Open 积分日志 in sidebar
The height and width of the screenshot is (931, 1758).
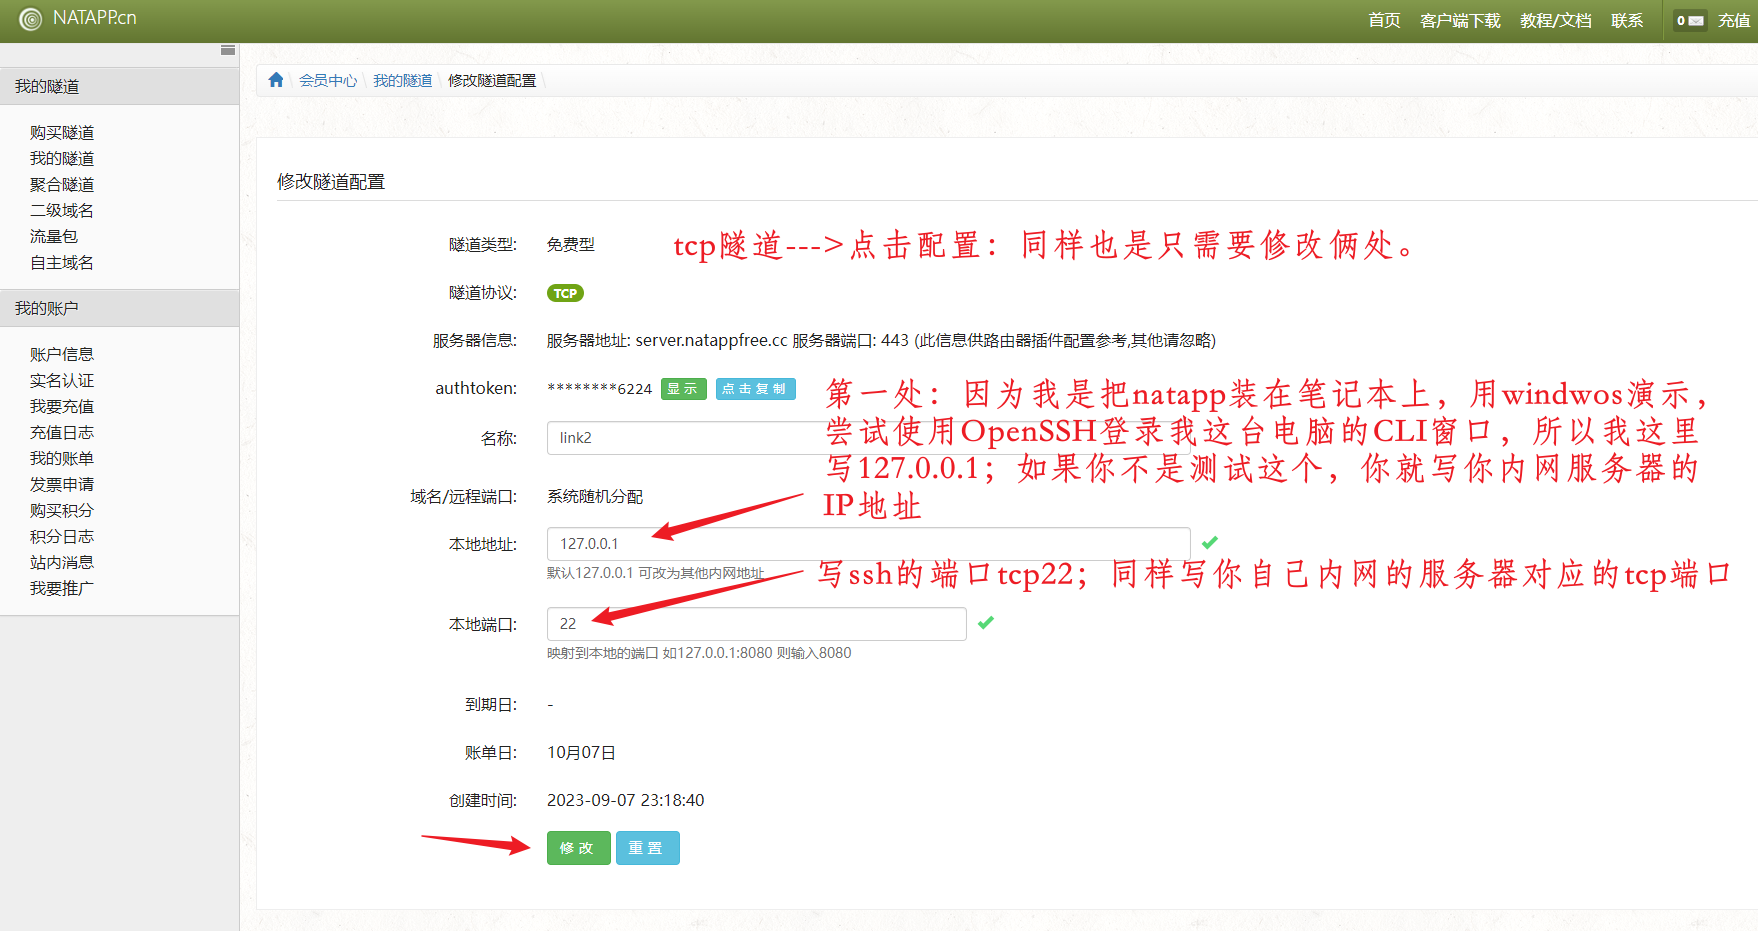[x=62, y=536]
